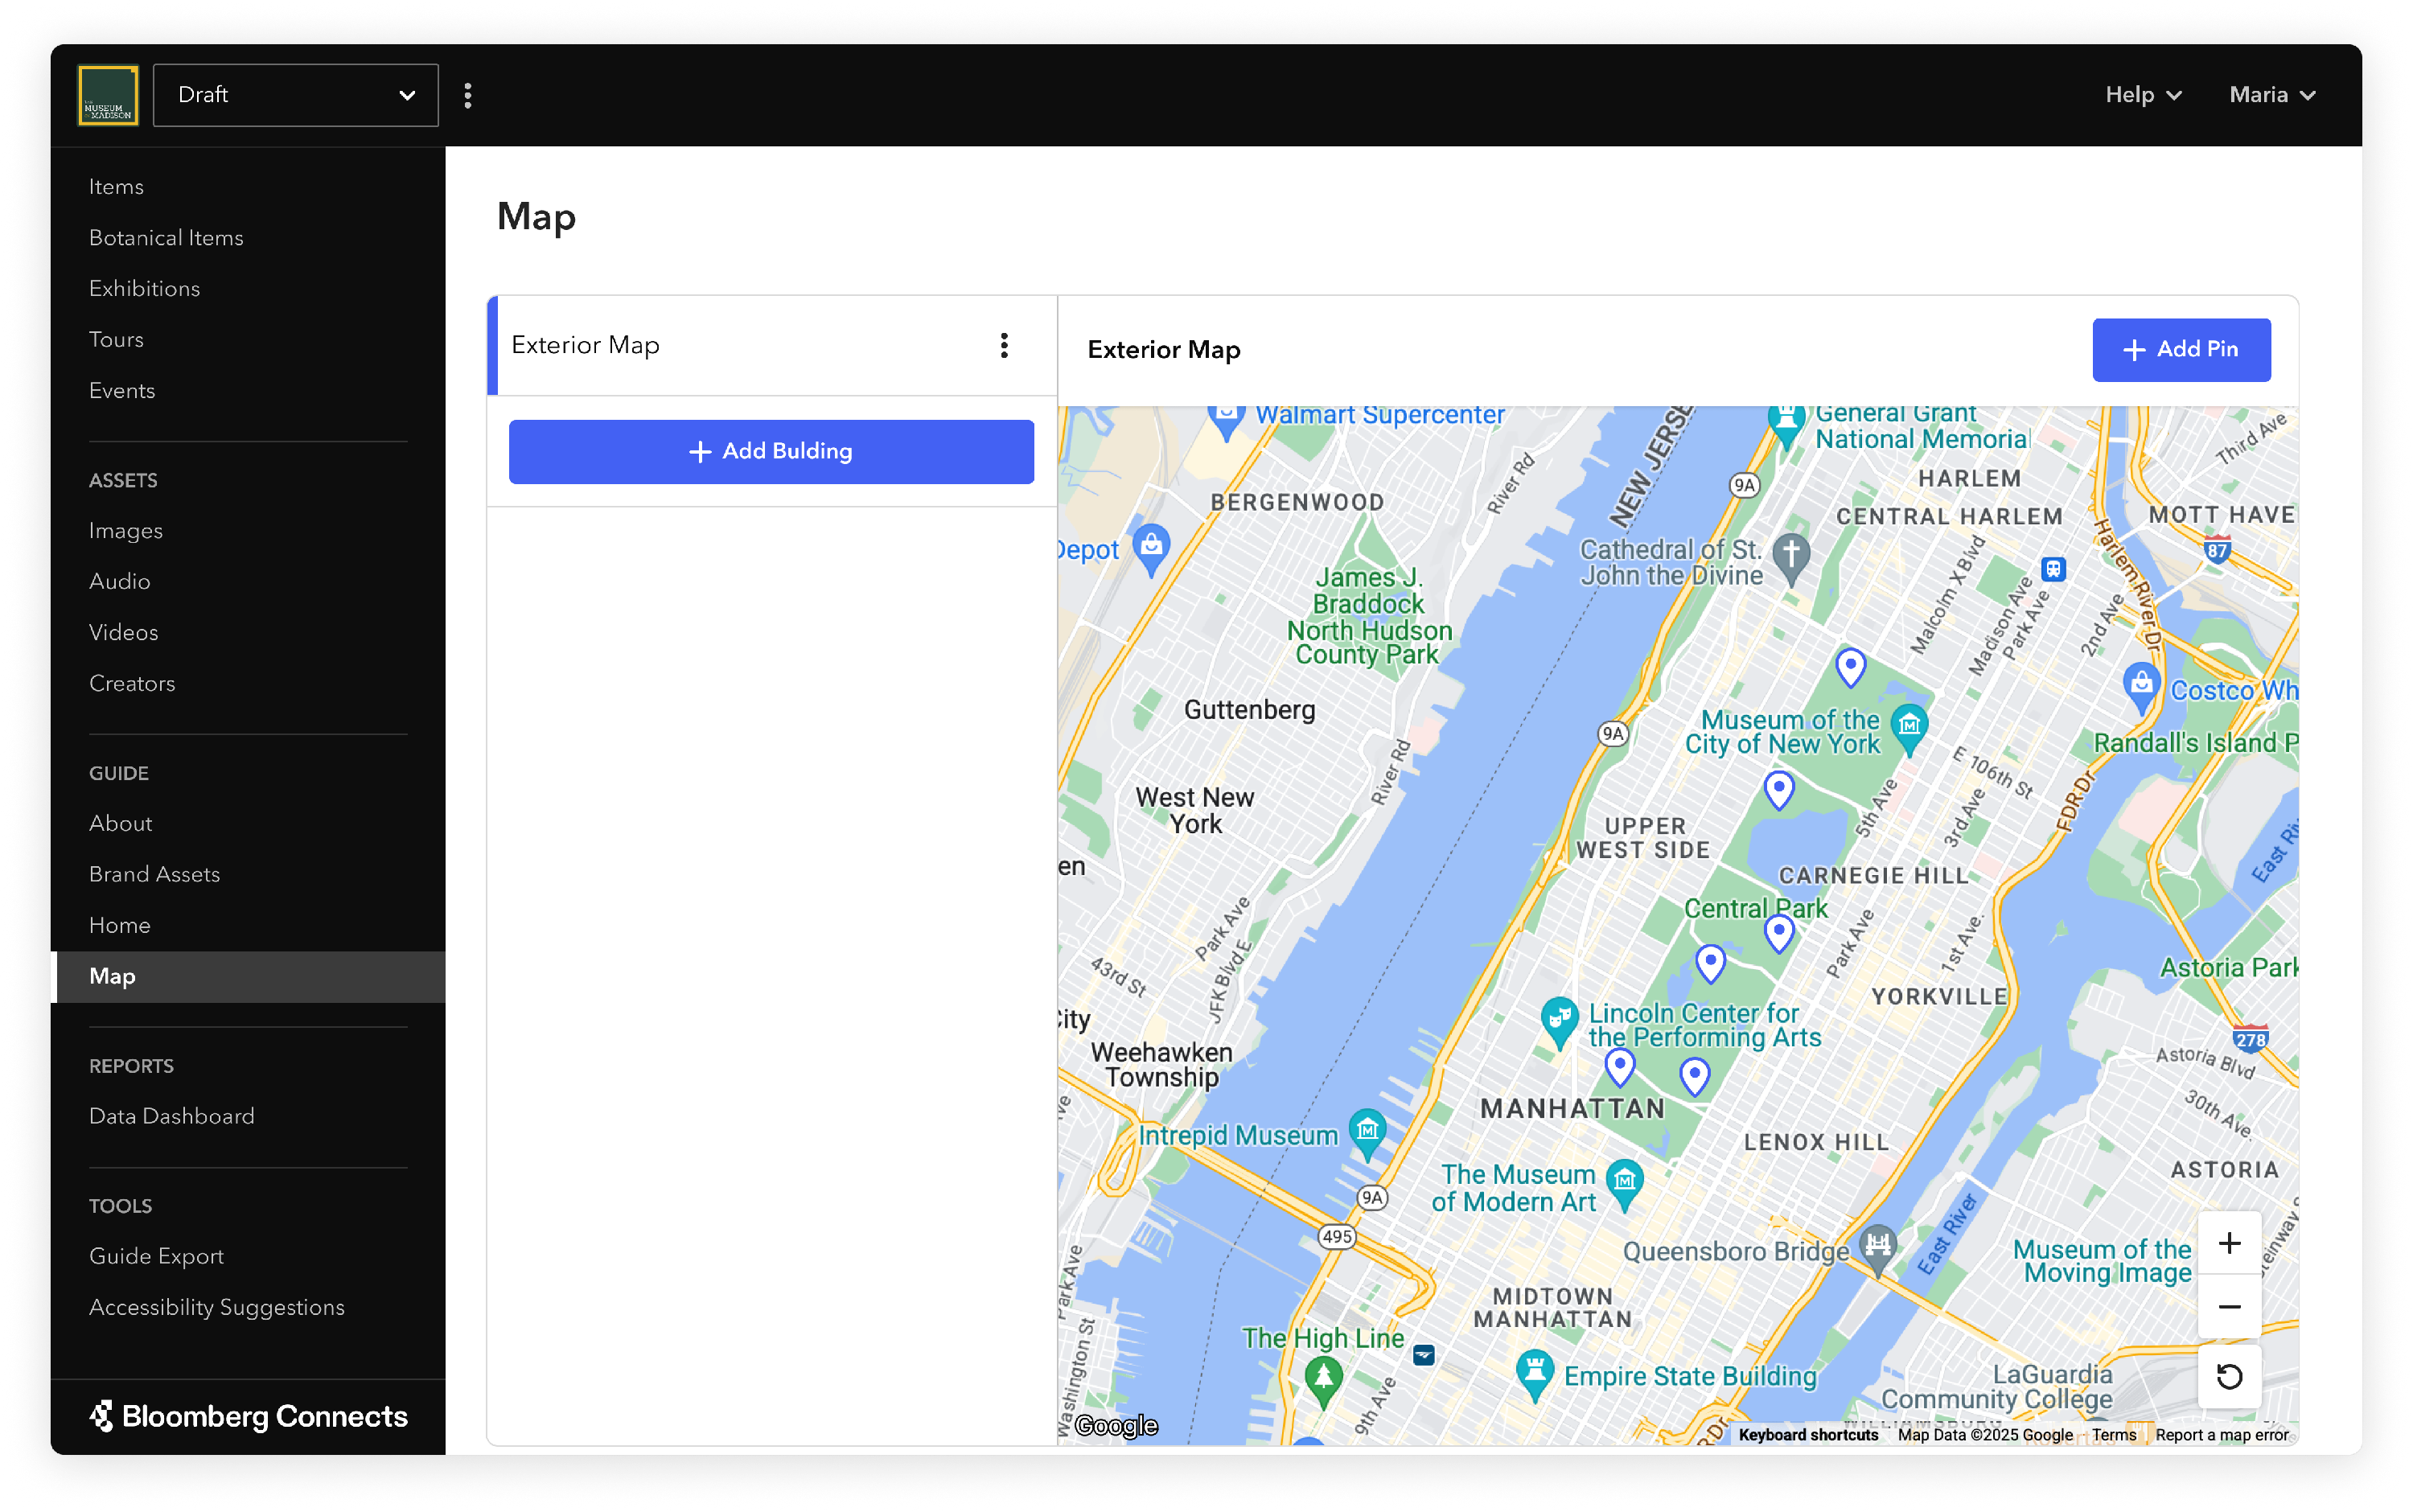The width and height of the screenshot is (2413, 1512).
Task: Zoom in on the map
Action: [x=2229, y=1244]
